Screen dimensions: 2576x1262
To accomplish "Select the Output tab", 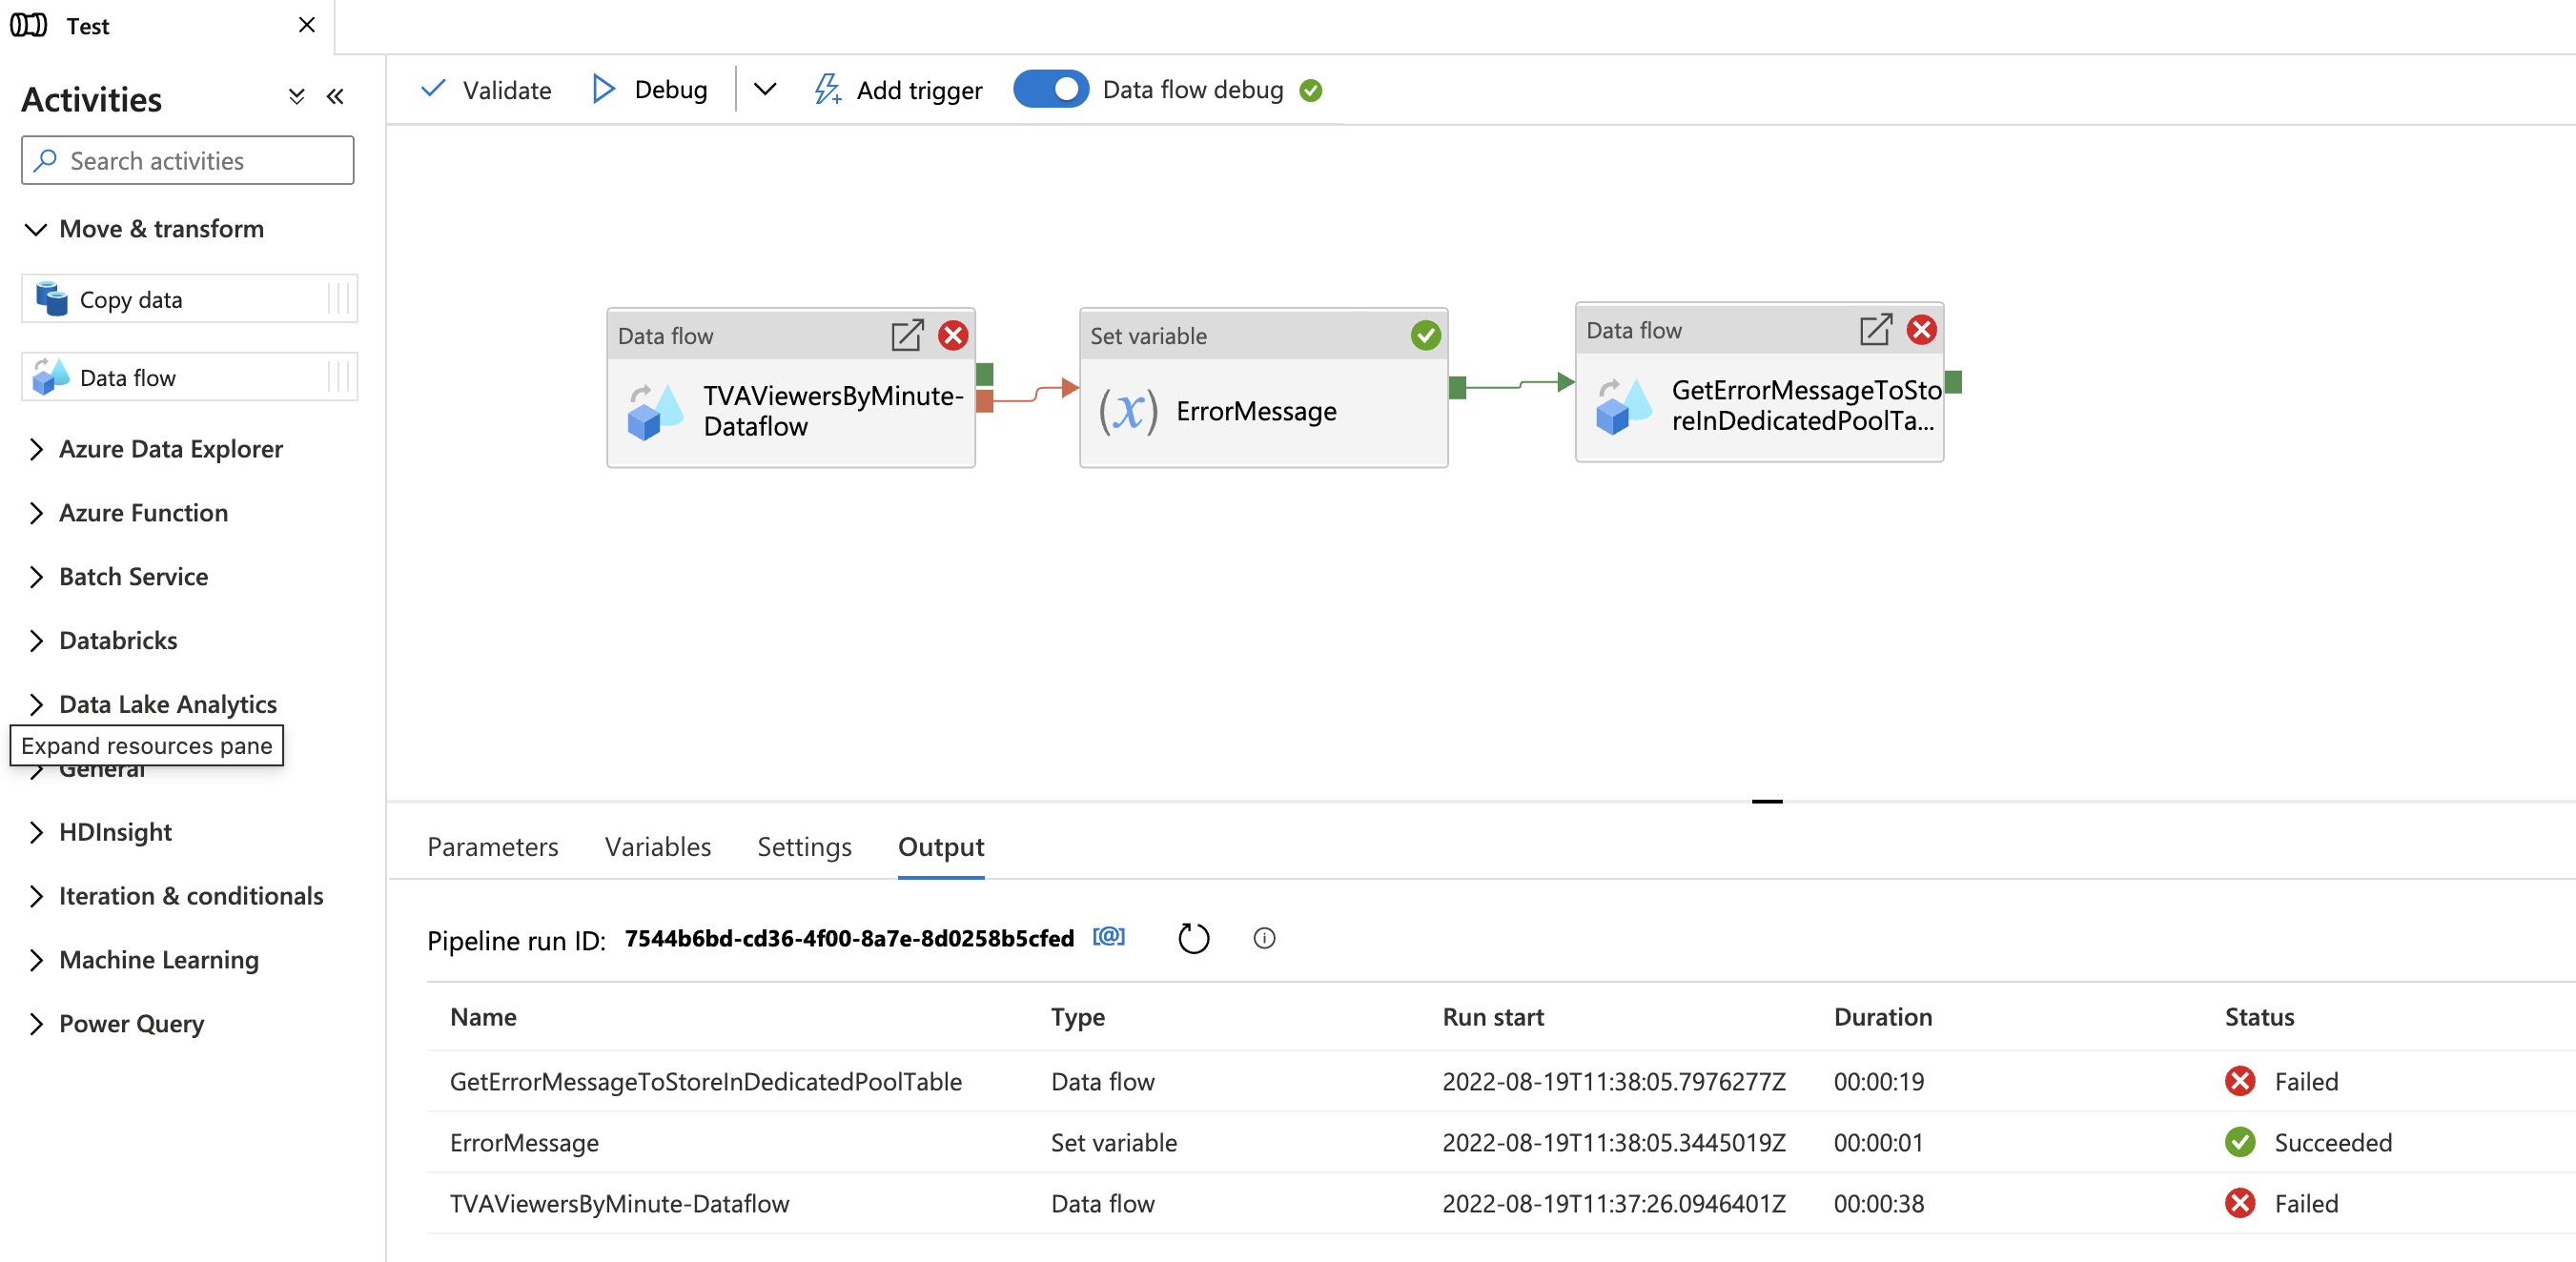I will coord(941,847).
